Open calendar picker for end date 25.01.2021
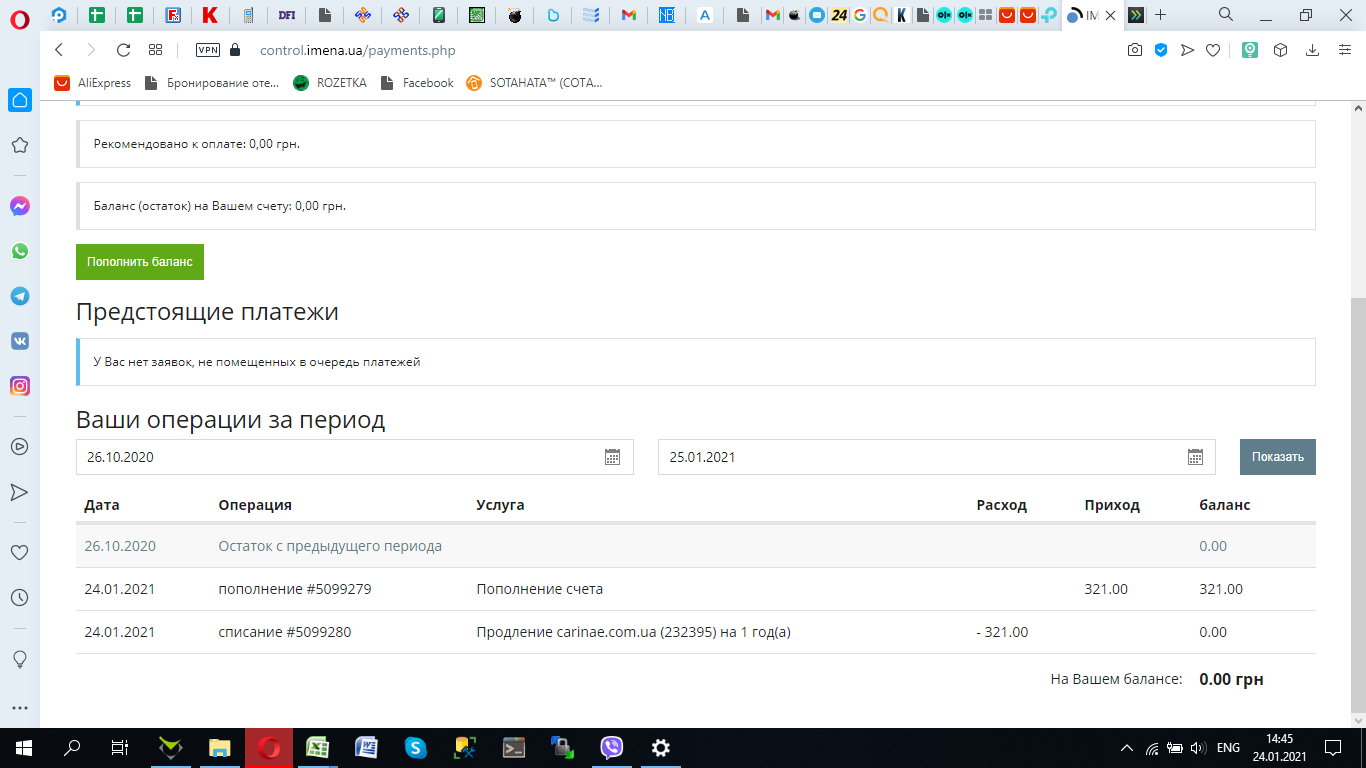Image resolution: width=1366 pixels, height=768 pixels. (1195, 457)
